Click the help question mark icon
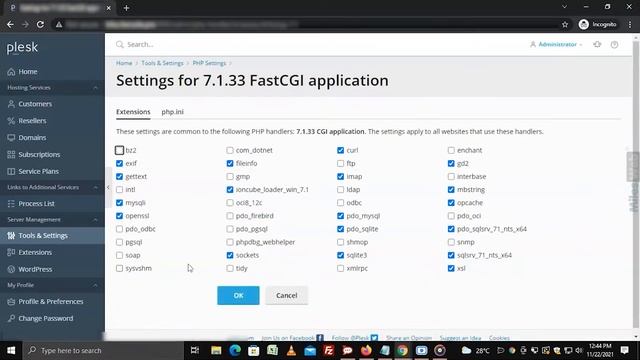This screenshot has width=640, height=360. click(614, 44)
